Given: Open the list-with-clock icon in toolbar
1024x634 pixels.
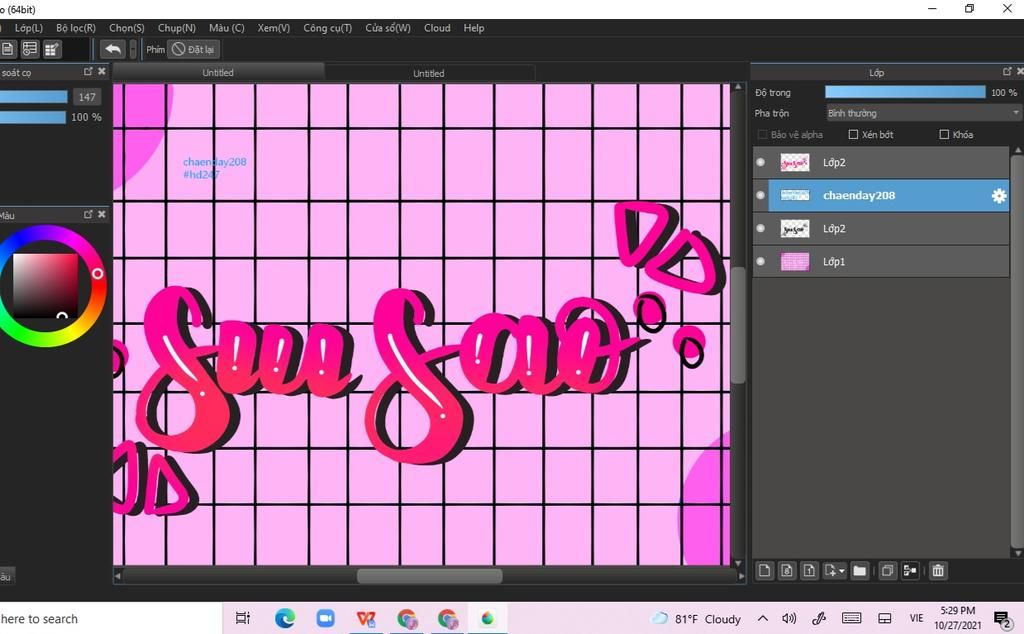Looking at the screenshot, I should 29,49.
